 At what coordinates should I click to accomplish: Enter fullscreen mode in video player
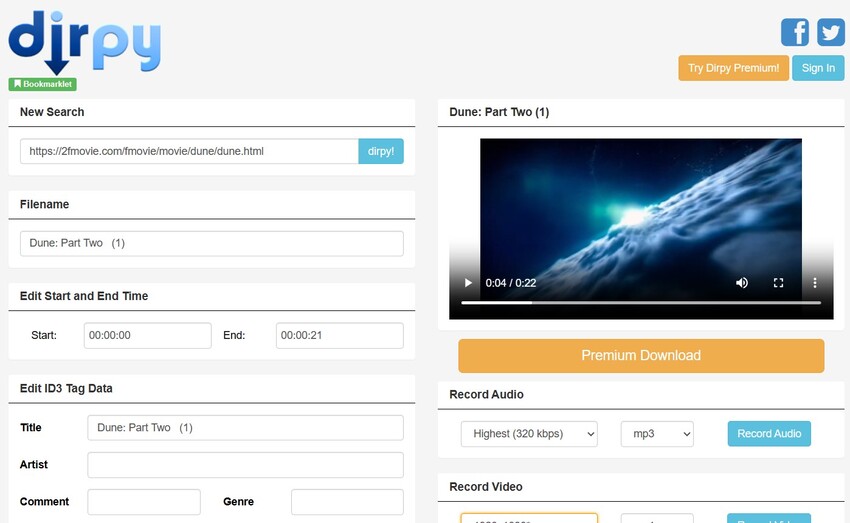click(x=778, y=283)
